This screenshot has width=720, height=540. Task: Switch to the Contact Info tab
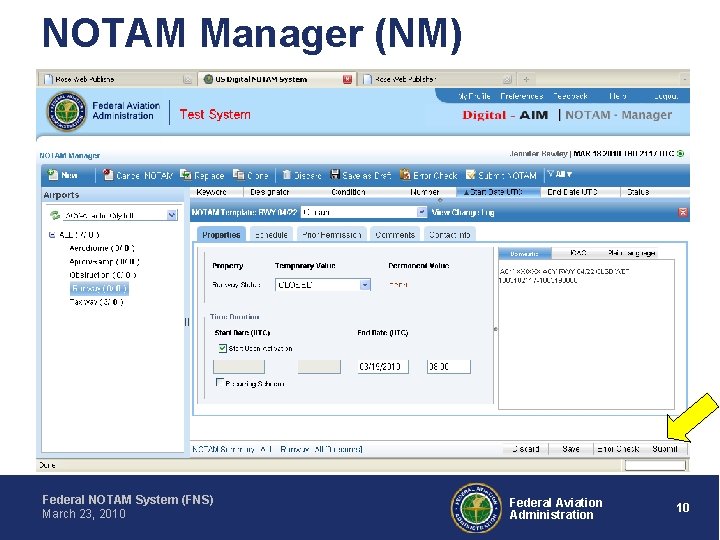pyautogui.click(x=450, y=235)
